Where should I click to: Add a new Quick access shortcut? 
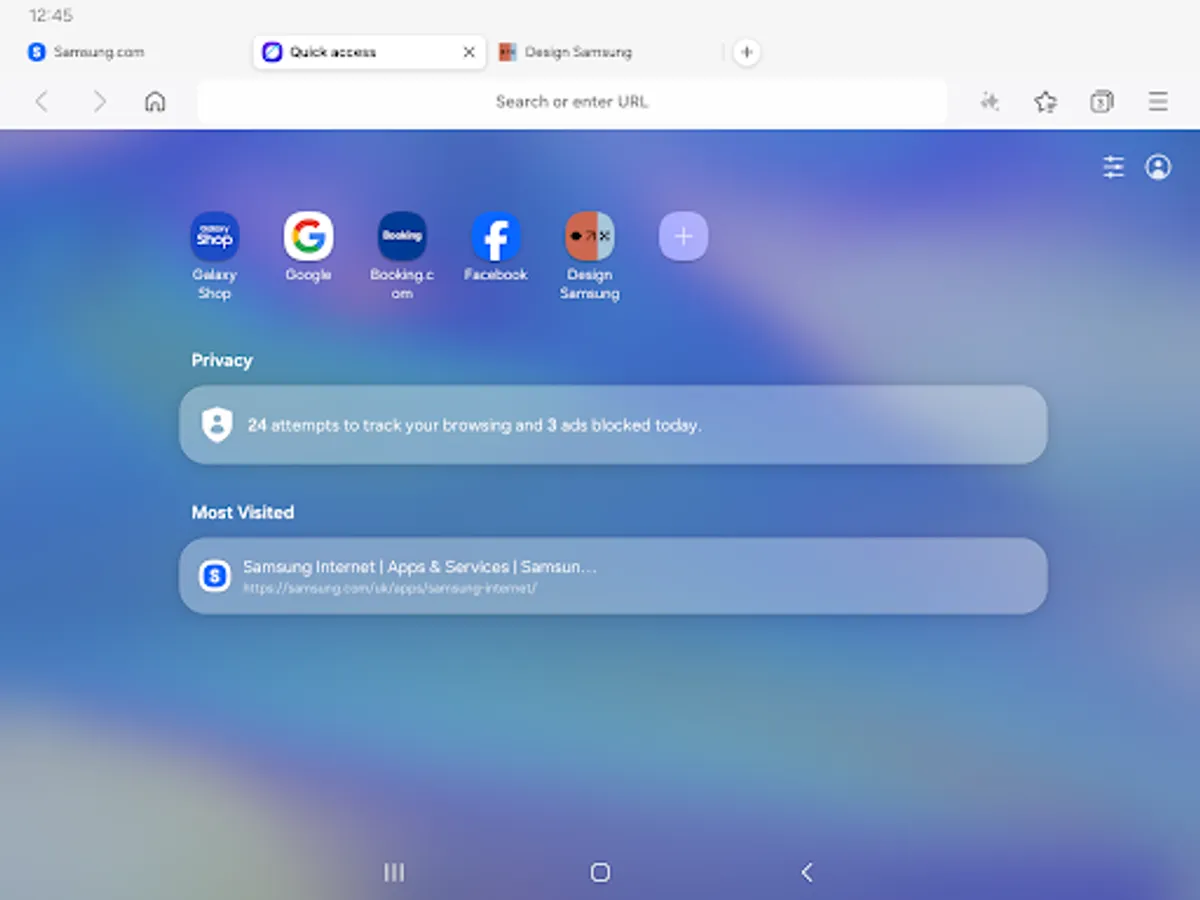coord(683,235)
